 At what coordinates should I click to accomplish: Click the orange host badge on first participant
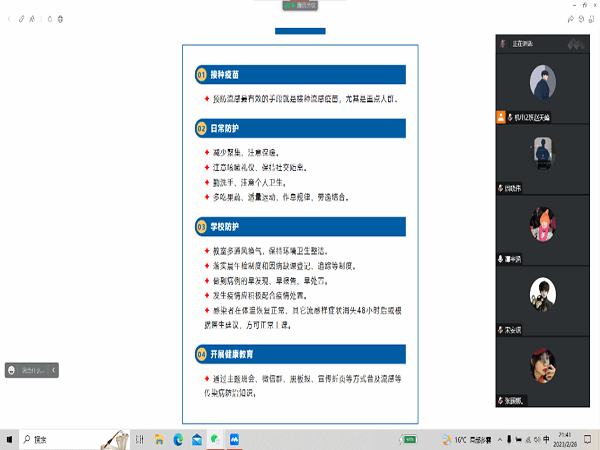point(500,117)
